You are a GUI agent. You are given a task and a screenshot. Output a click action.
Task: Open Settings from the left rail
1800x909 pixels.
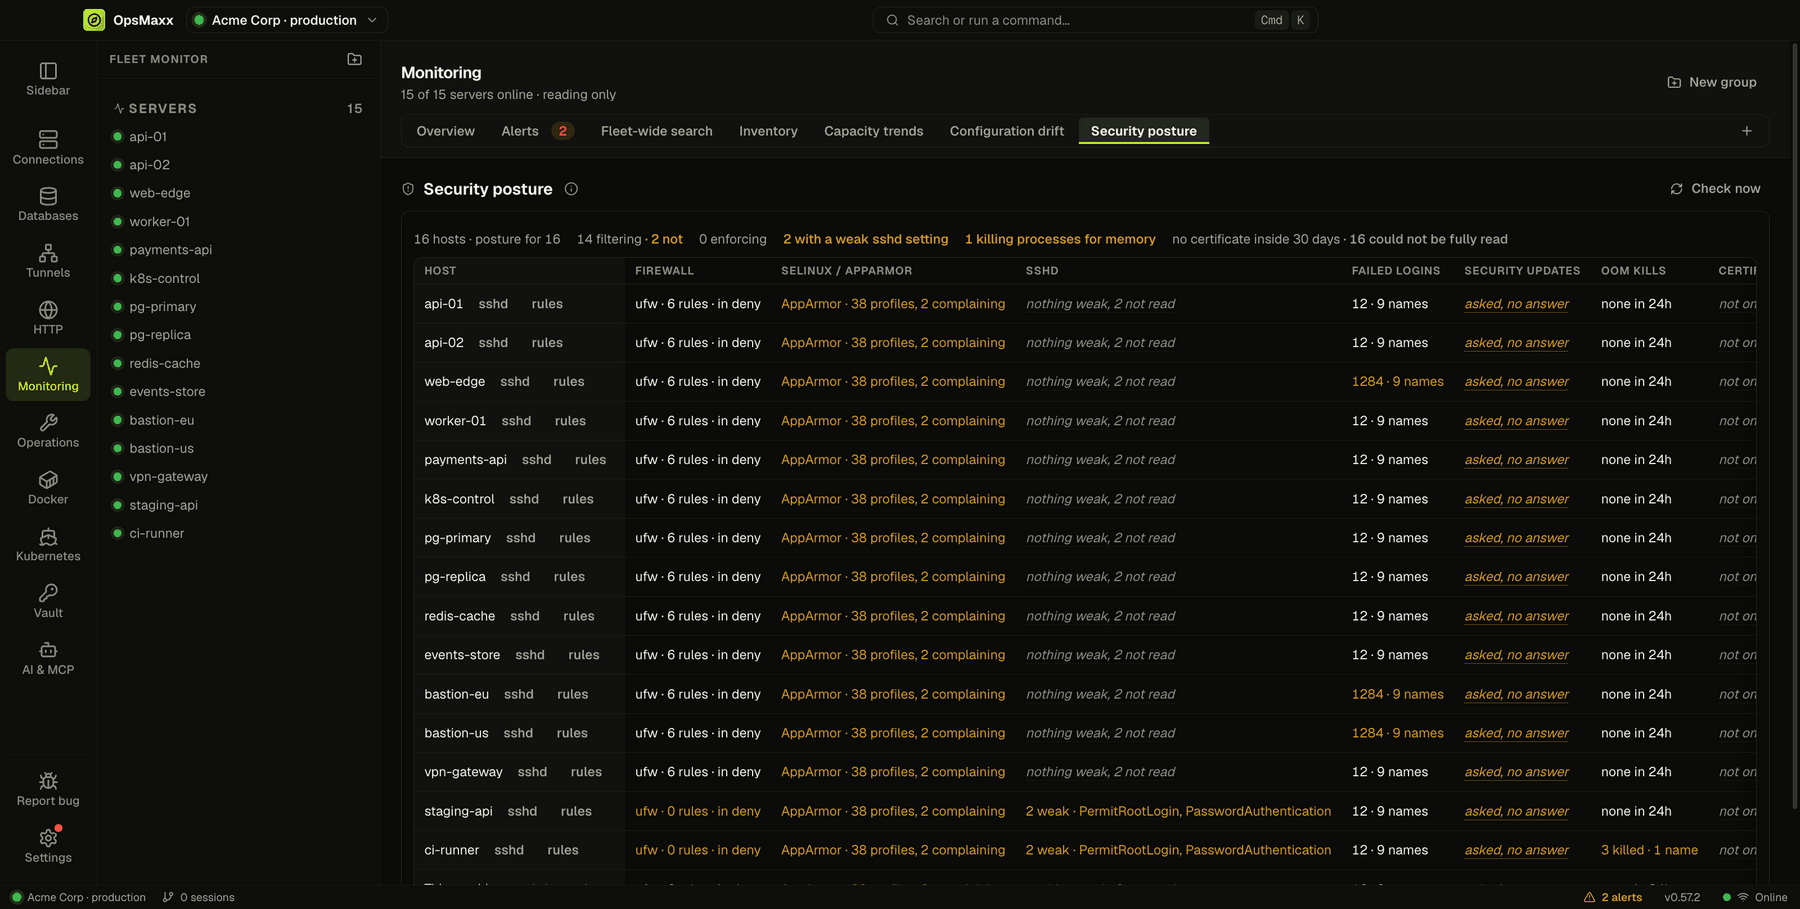[x=48, y=846]
